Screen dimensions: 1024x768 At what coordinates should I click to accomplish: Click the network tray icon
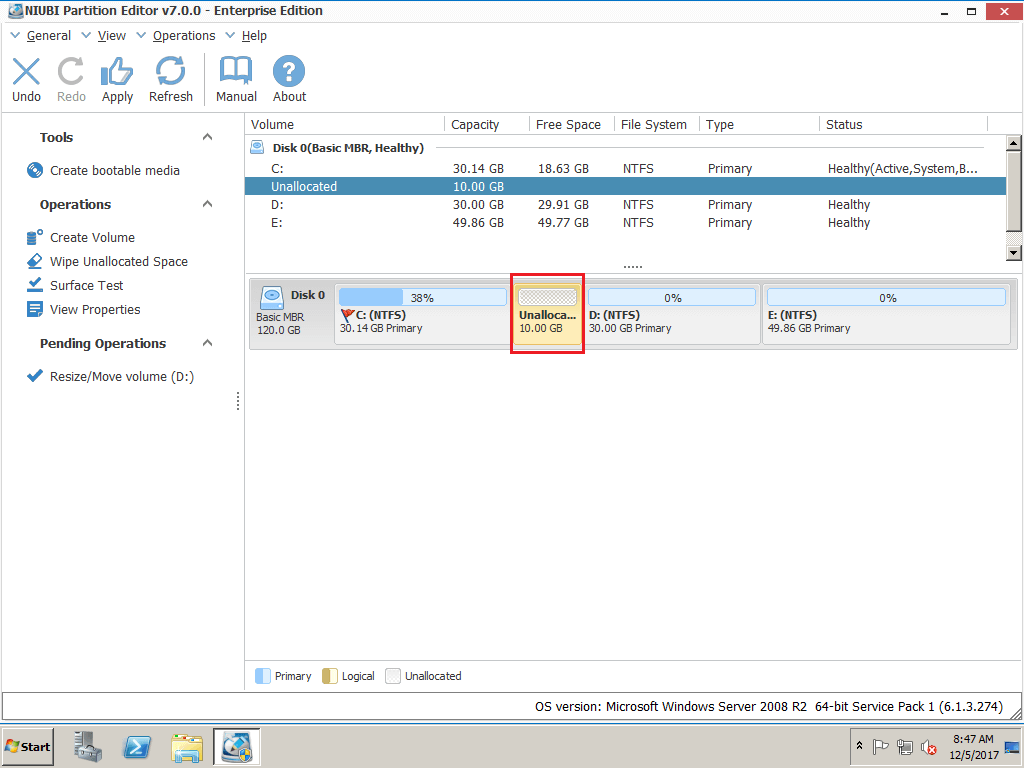[x=904, y=746]
